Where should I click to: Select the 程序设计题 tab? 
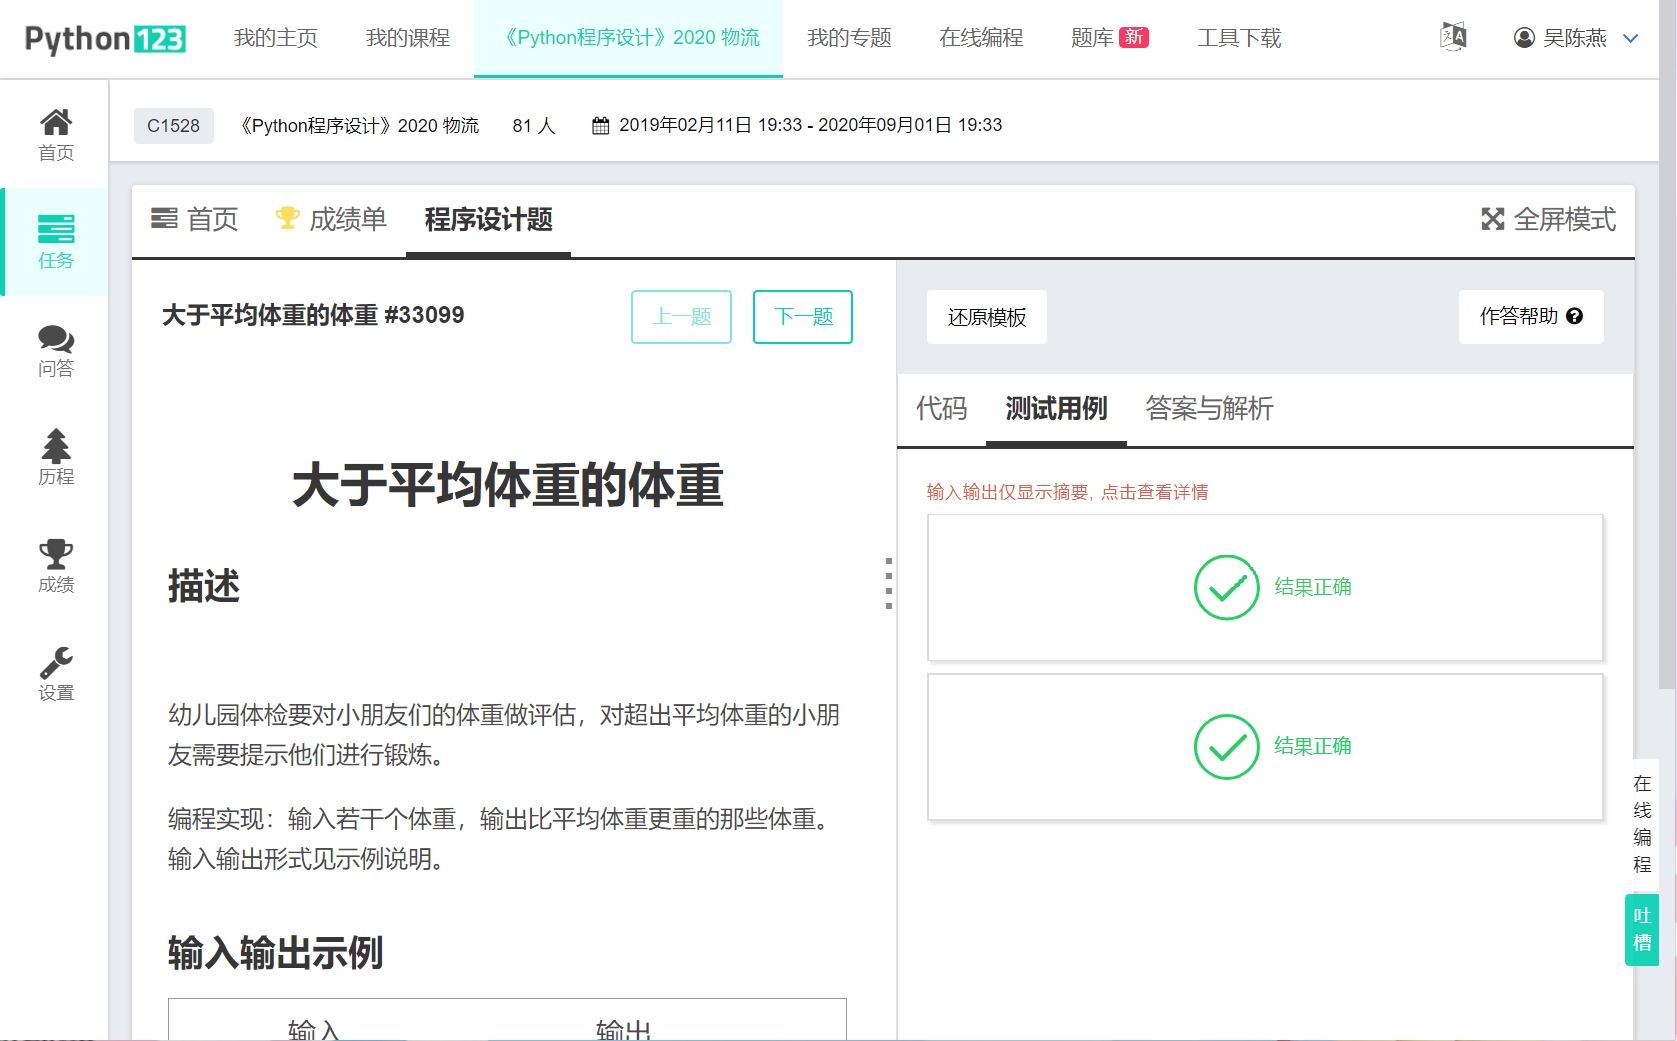489,219
